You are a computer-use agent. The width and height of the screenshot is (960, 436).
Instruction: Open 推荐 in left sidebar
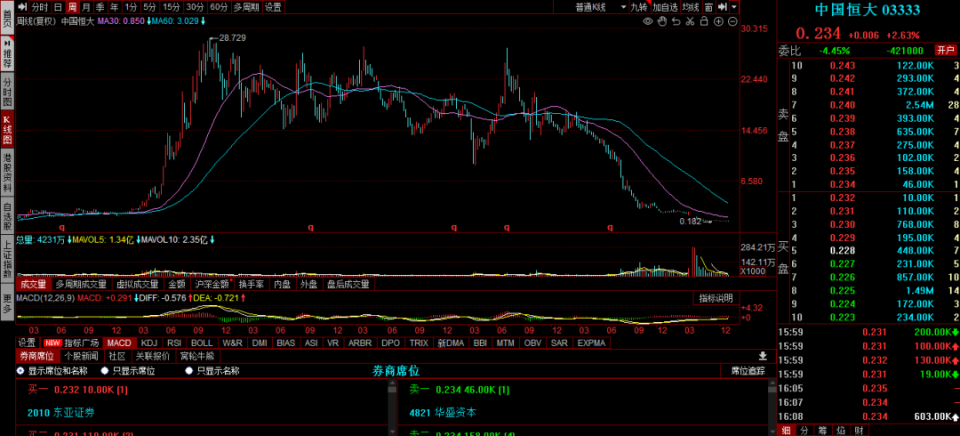click(7, 54)
